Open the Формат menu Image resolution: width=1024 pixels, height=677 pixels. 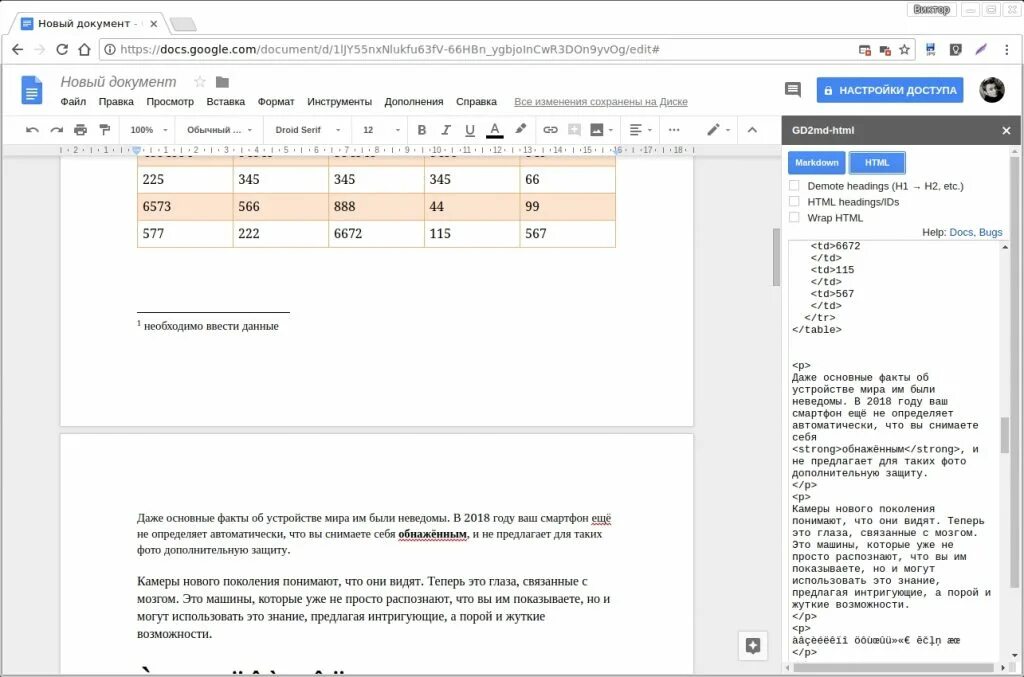point(276,102)
